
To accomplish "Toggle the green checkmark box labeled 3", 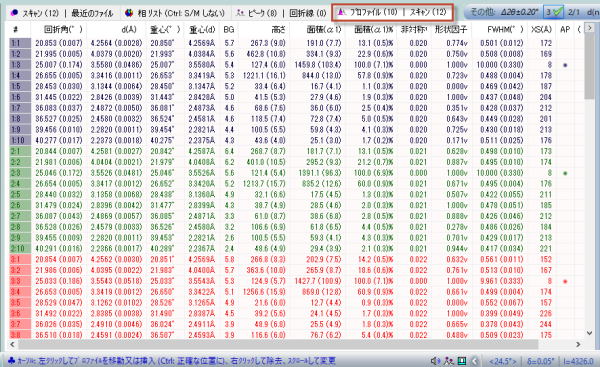I will point(554,12).
